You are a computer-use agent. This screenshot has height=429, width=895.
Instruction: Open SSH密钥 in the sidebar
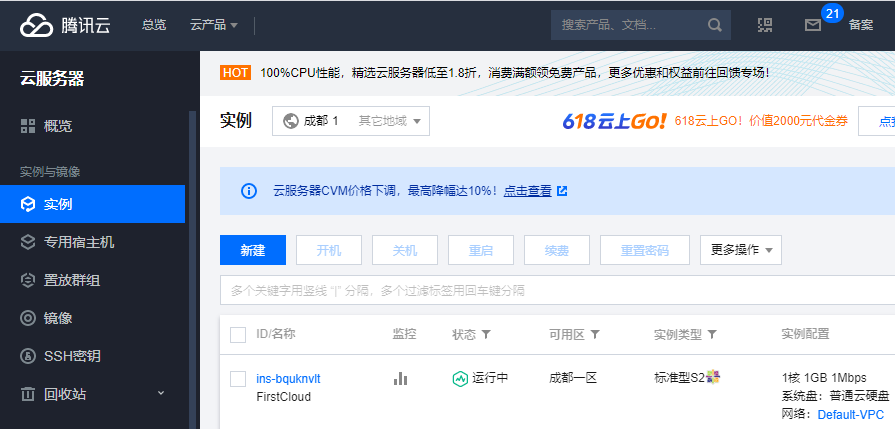point(71,356)
